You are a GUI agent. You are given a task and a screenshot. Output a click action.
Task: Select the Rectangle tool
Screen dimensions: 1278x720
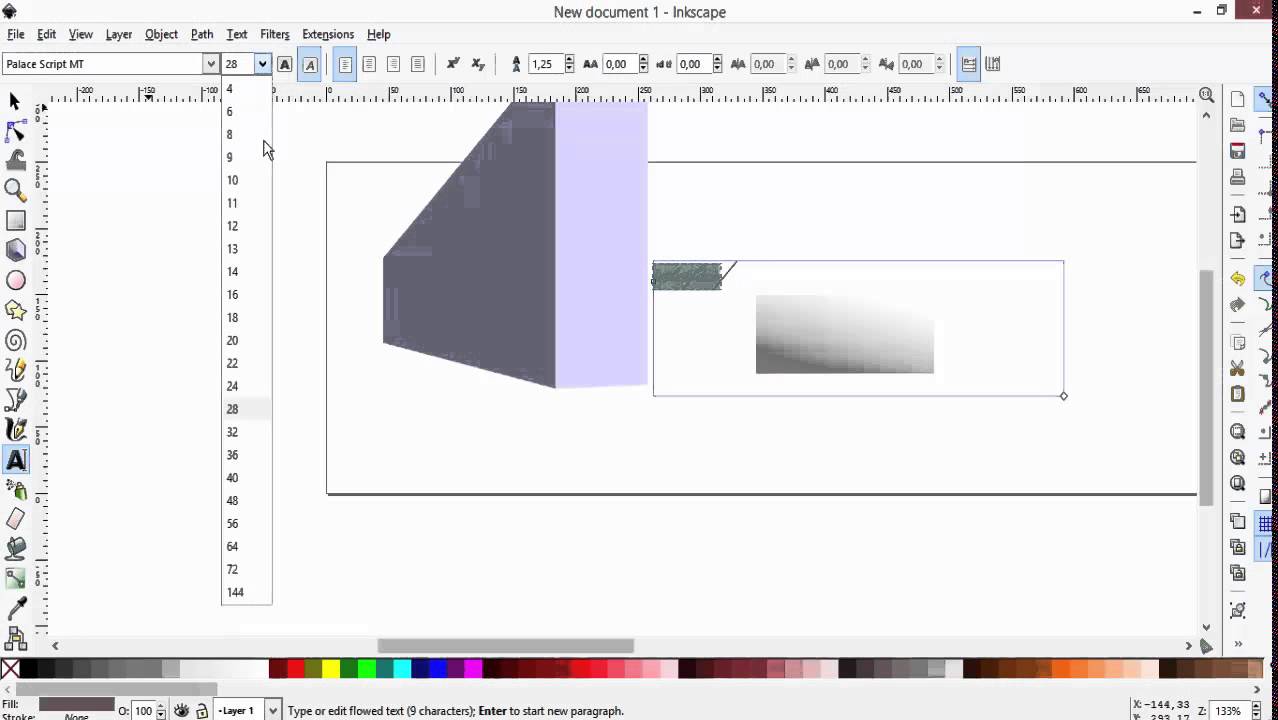click(15, 220)
